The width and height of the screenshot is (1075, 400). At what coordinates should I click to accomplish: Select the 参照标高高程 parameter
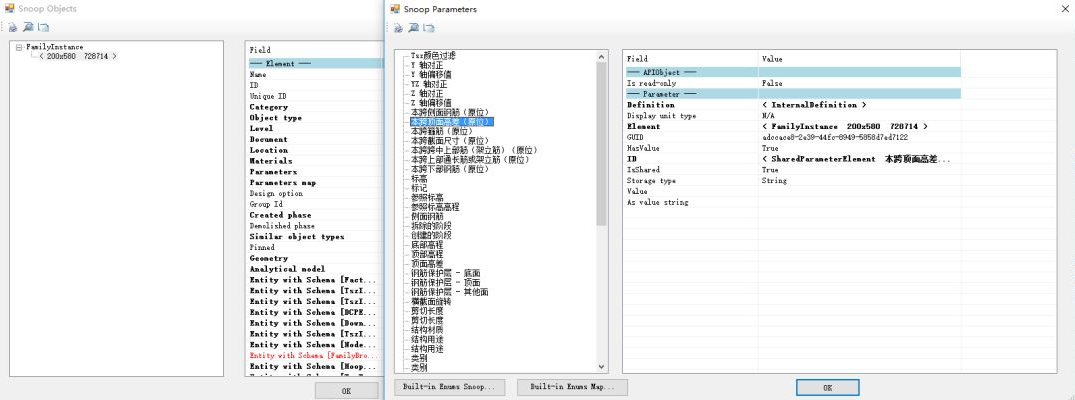tap(435, 207)
